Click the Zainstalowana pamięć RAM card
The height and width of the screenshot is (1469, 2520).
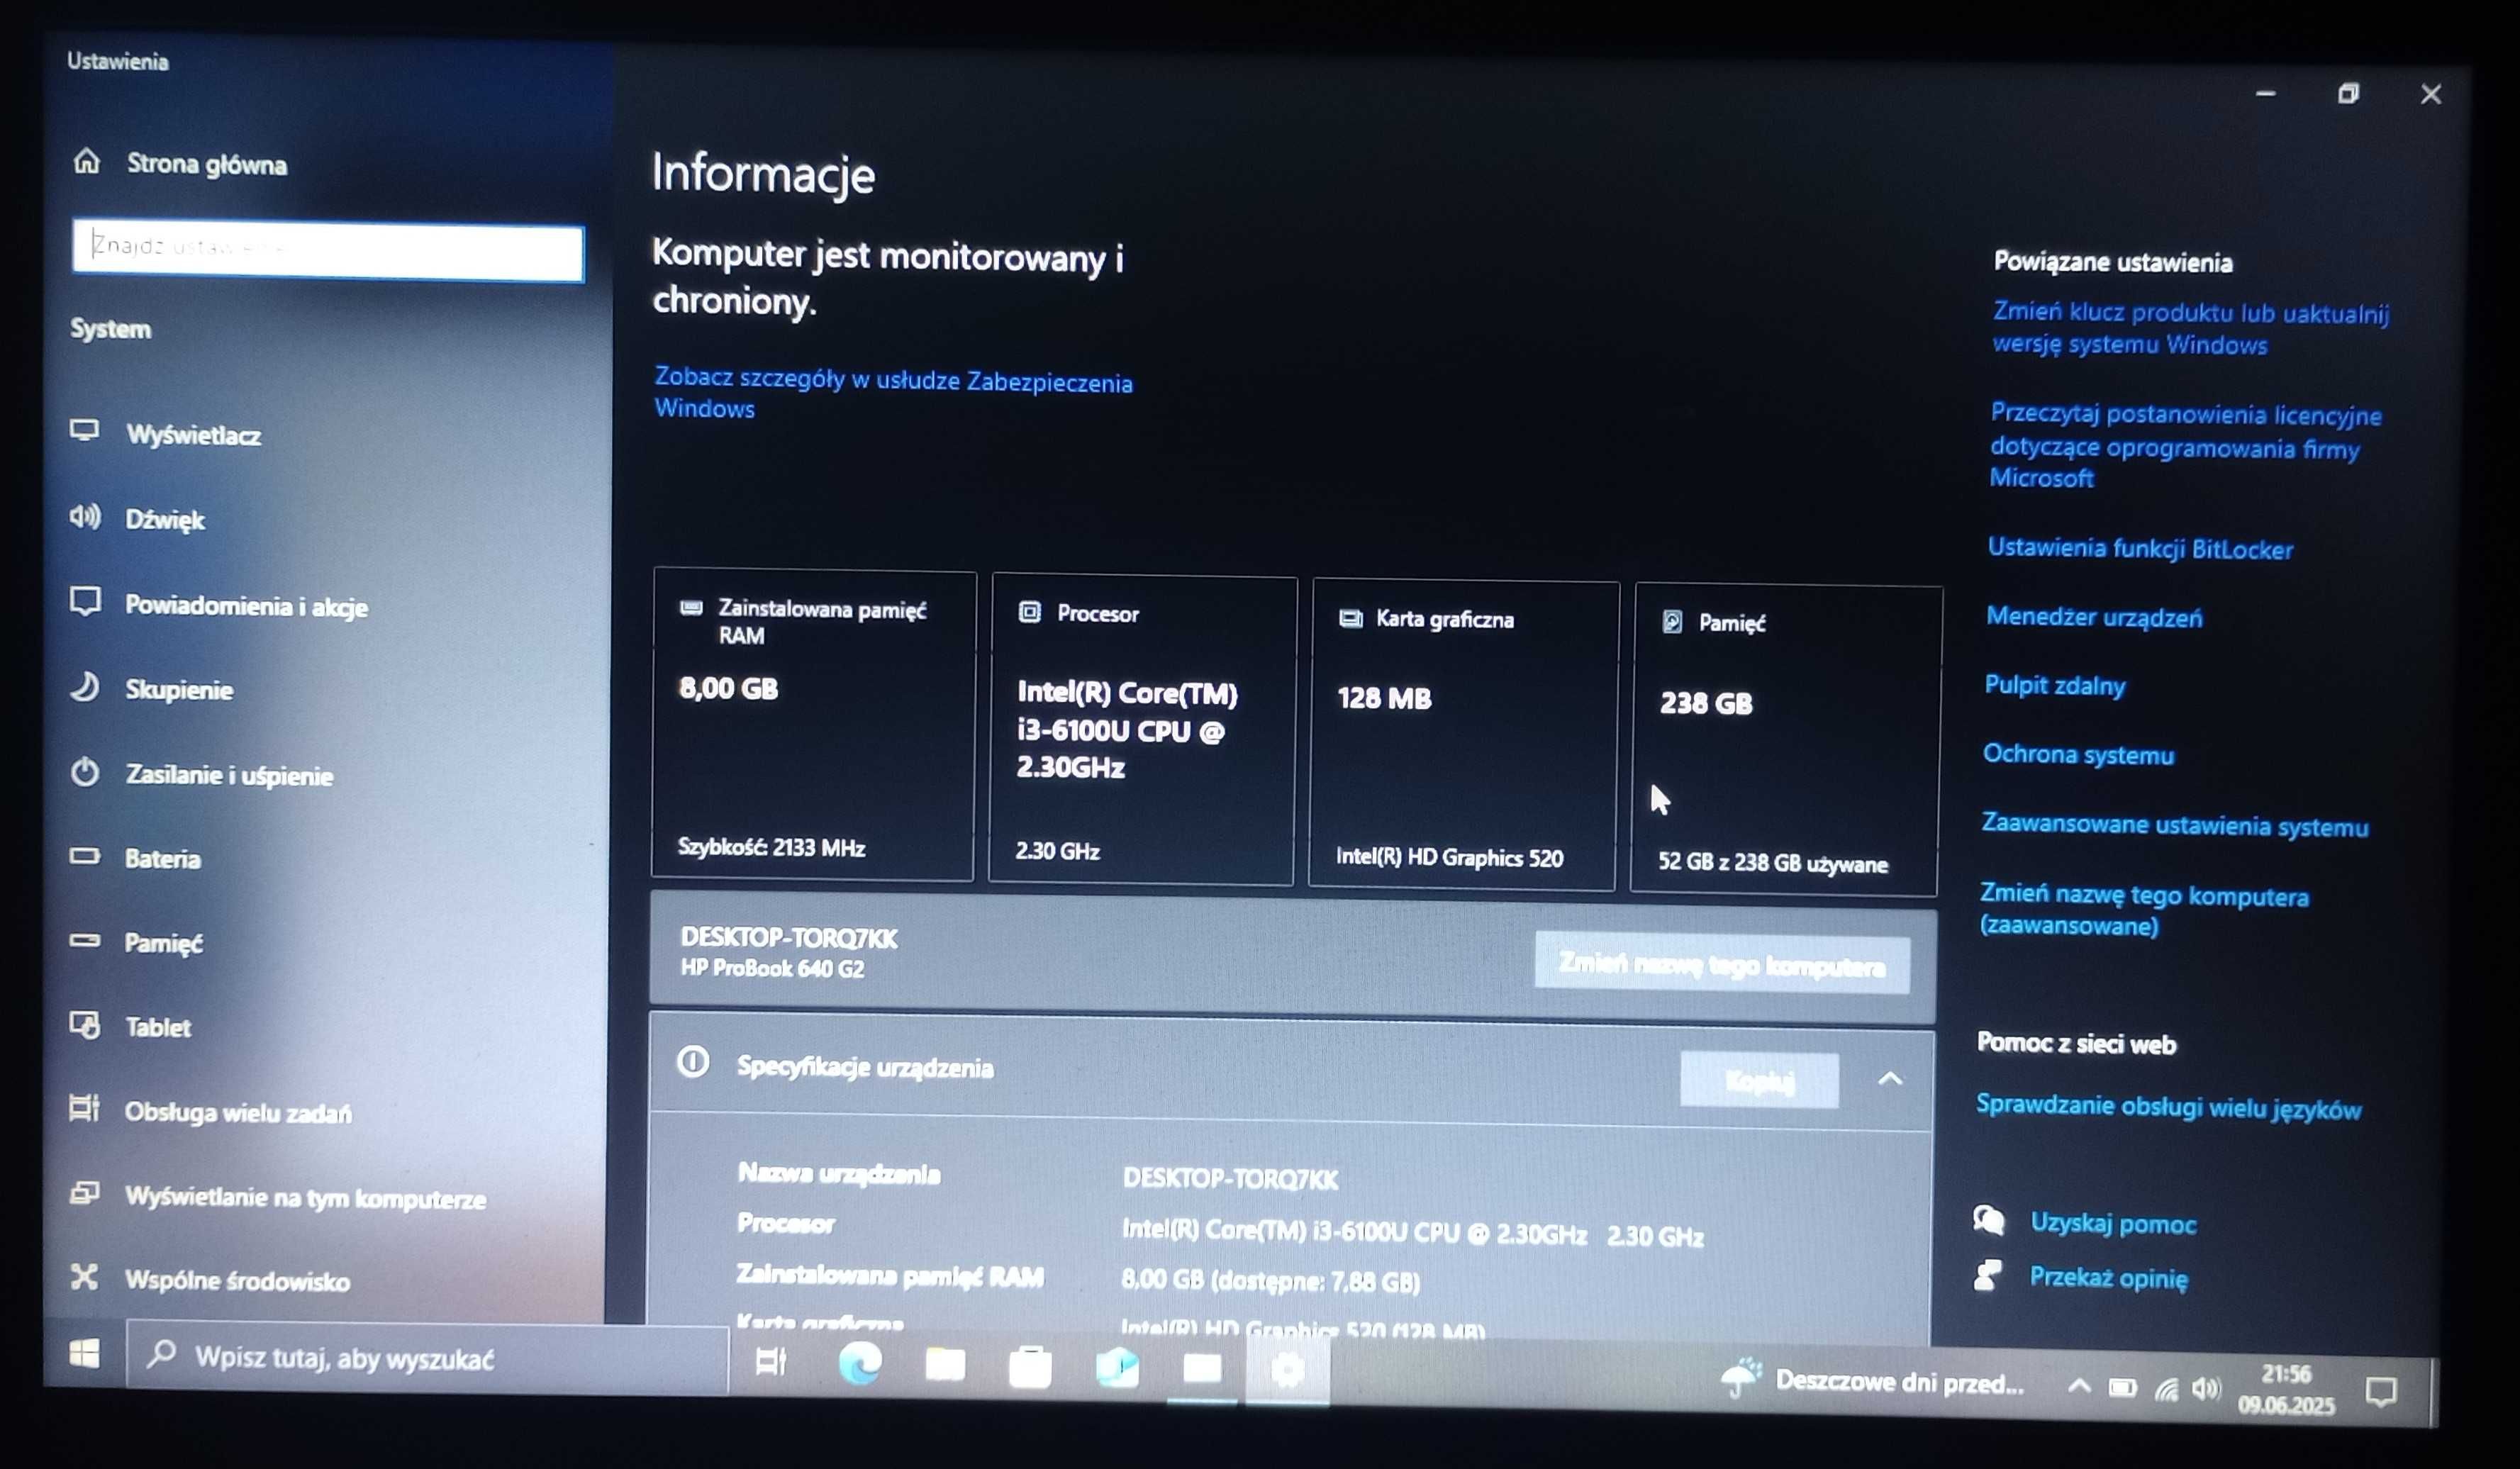pos(813,725)
